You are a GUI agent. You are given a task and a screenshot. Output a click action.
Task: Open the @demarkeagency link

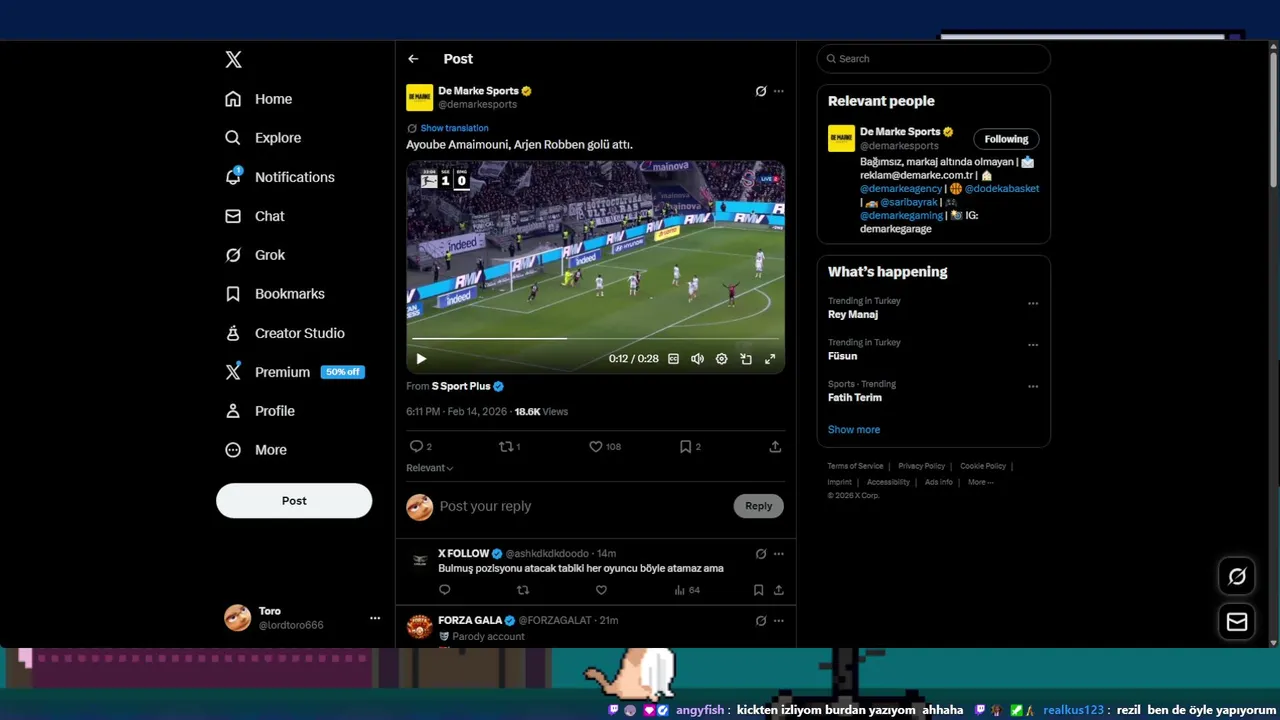[x=901, y=188]
